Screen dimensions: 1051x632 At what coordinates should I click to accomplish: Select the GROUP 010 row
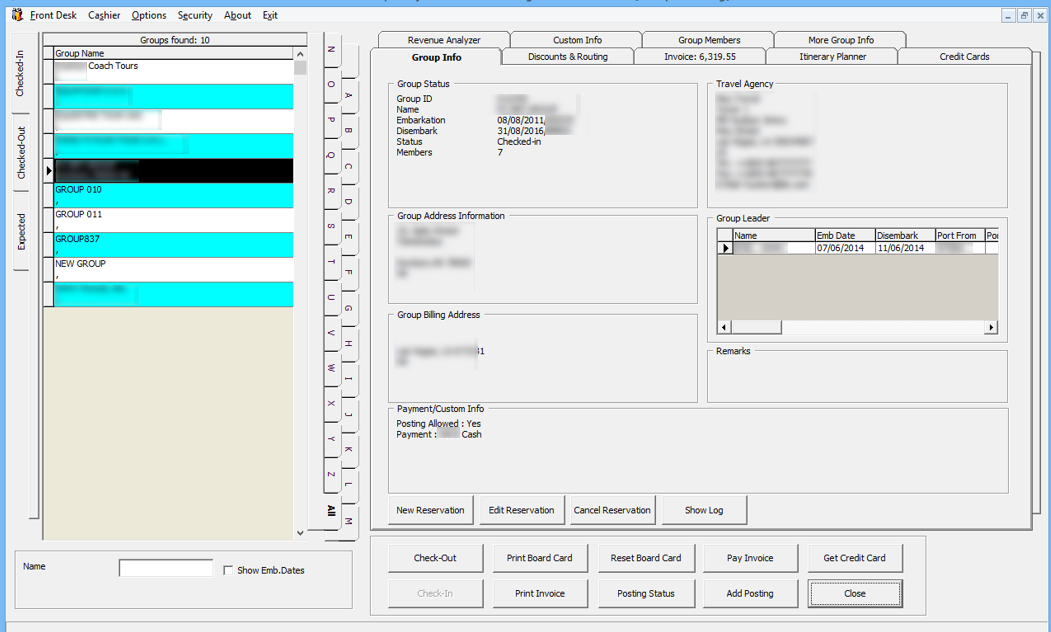(173, 195)
